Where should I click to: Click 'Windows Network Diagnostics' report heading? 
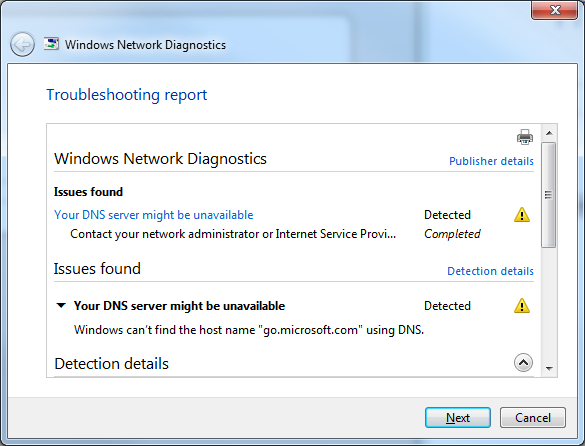pyautogui.click(x=160, y=159)
